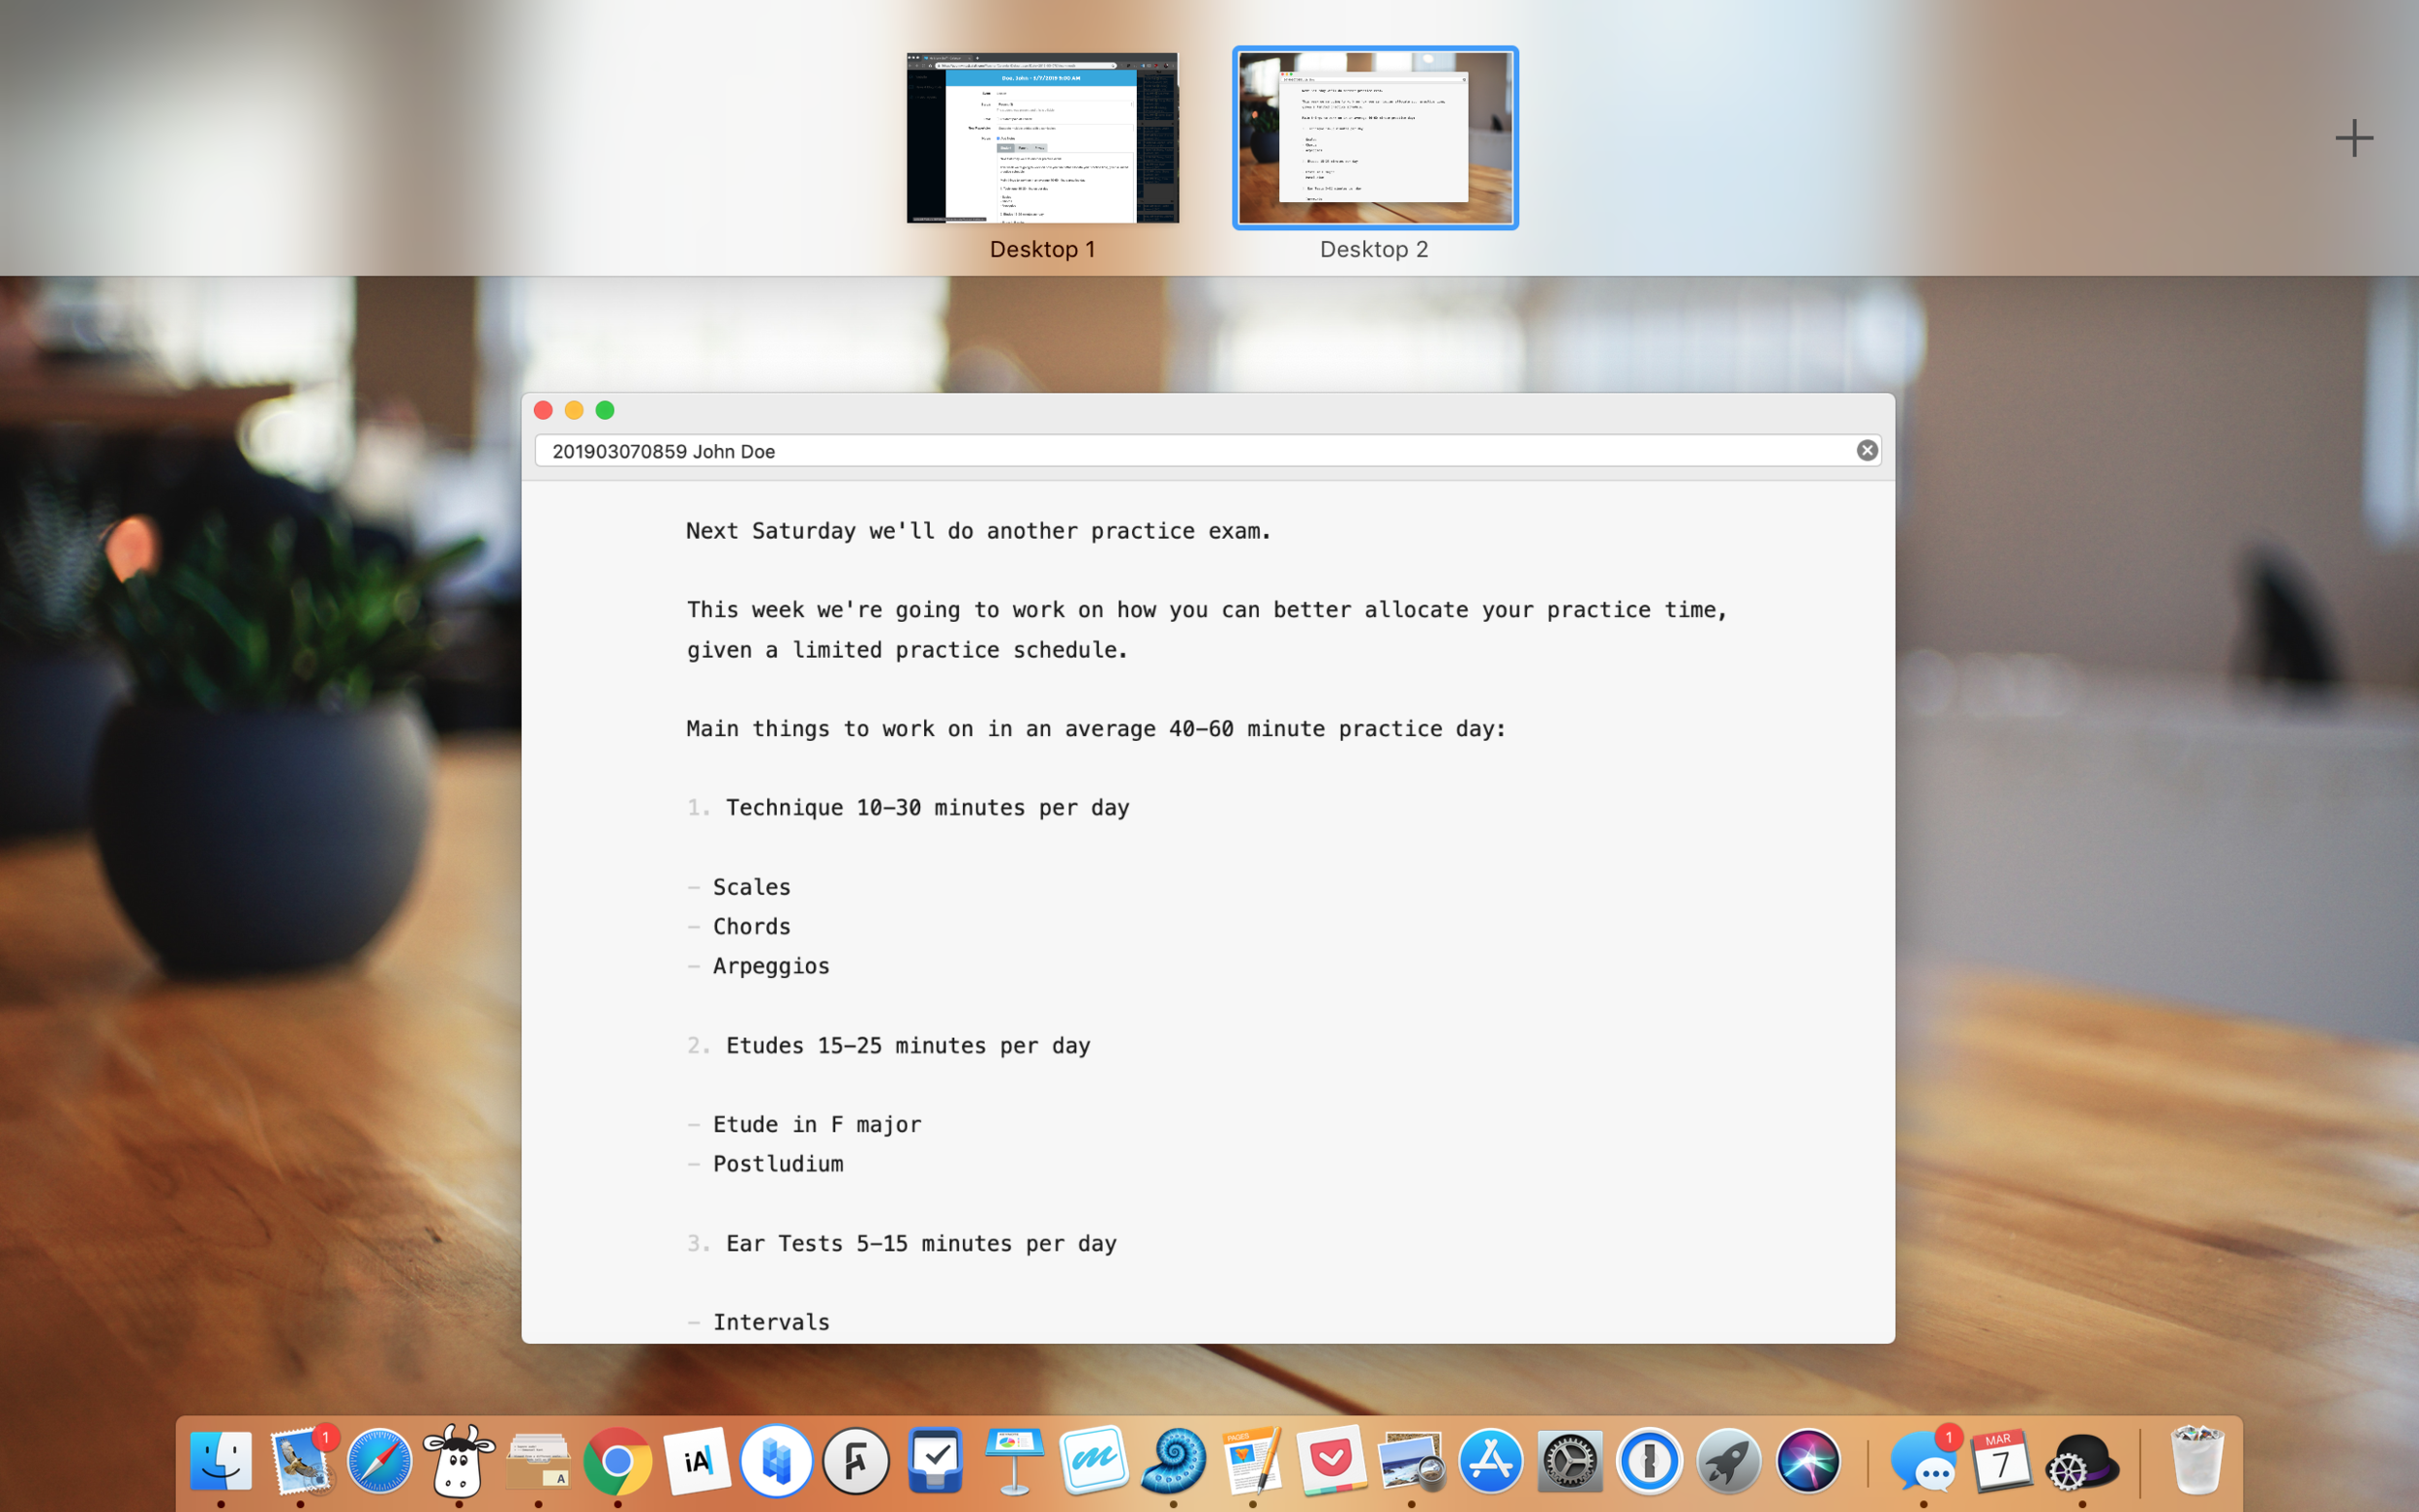This screenshot has height=1512, width=2419.
Task: Open the nautilus shell app icon
Action: [x=1173, y=1461]
